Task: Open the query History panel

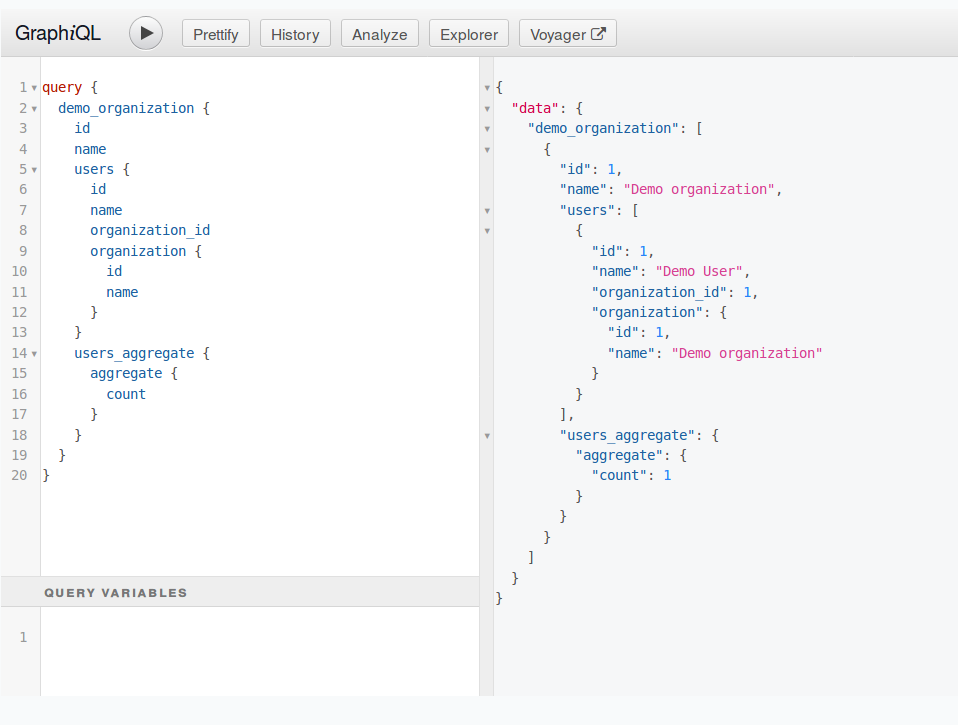Action: [x=294, y=33]
